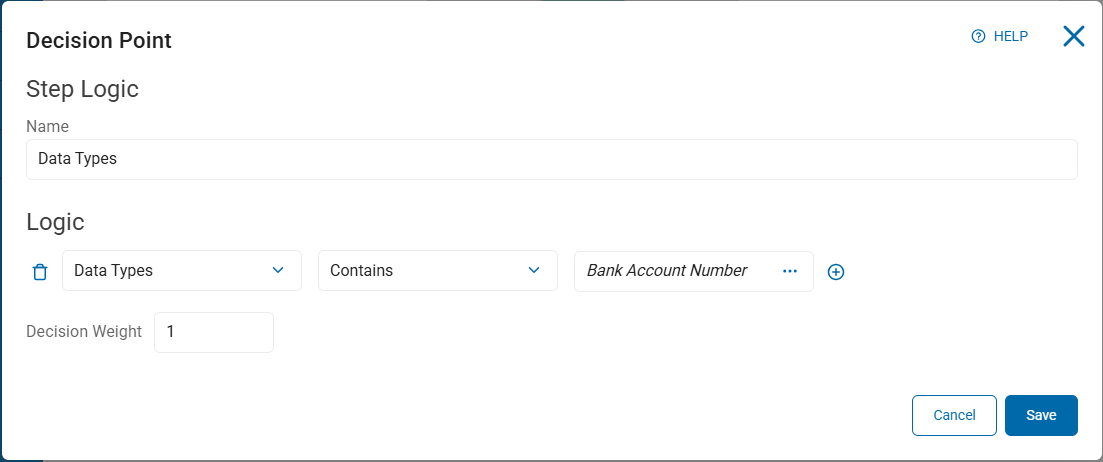Click the Decision Weight label
The height and width of the screenshot is (462, 1103).
[84, 332]
